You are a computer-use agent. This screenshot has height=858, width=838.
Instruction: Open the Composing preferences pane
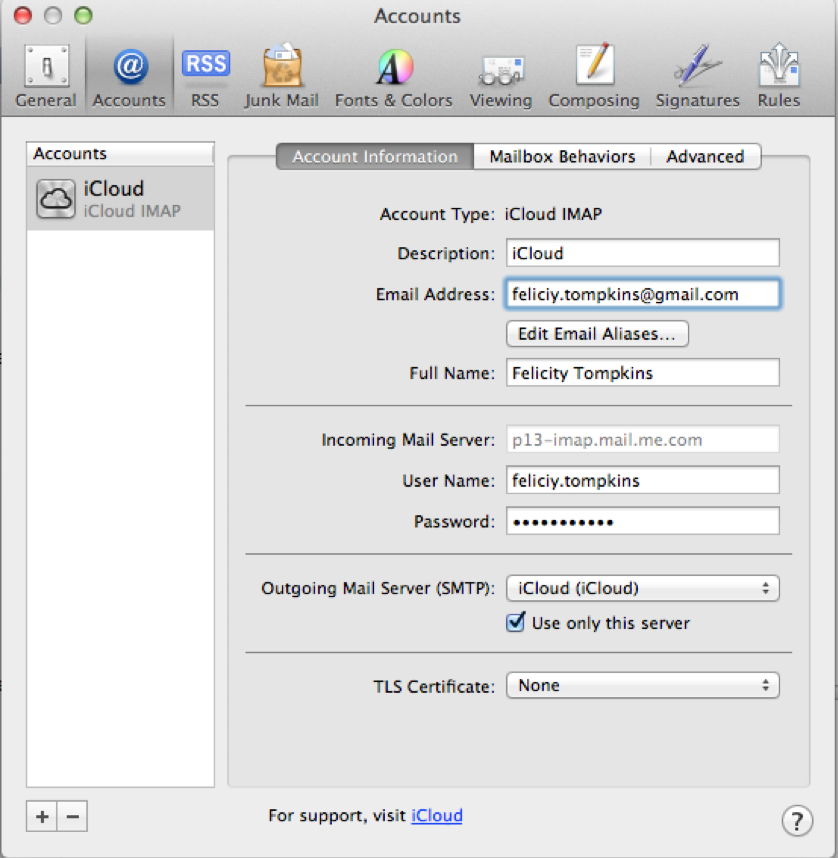click(x=594, y=77)
